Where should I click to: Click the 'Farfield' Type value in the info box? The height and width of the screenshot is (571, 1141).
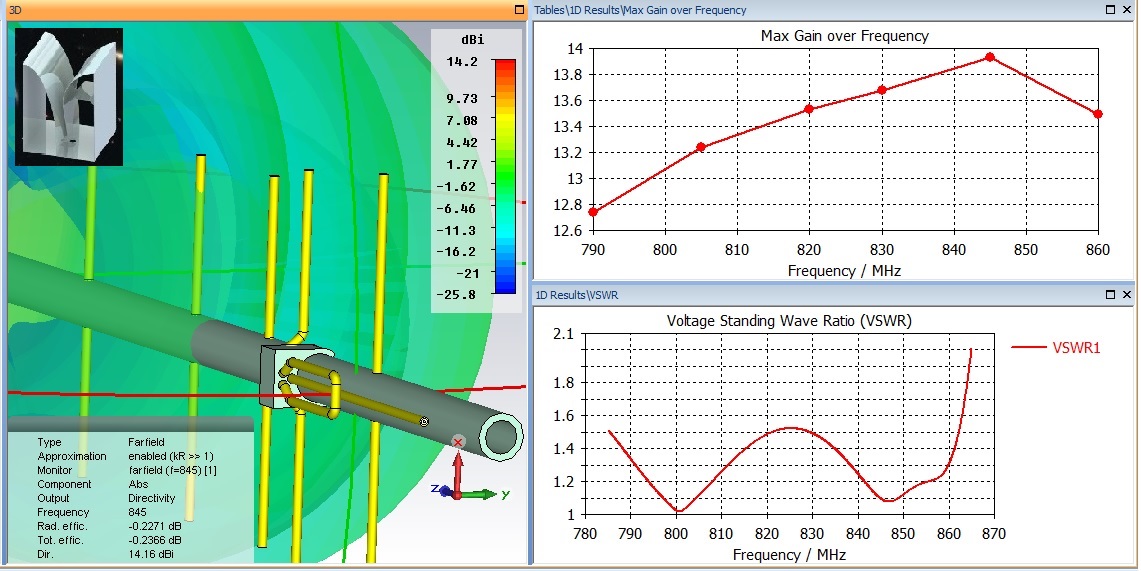pyautogui.click(x=146, y=442)
